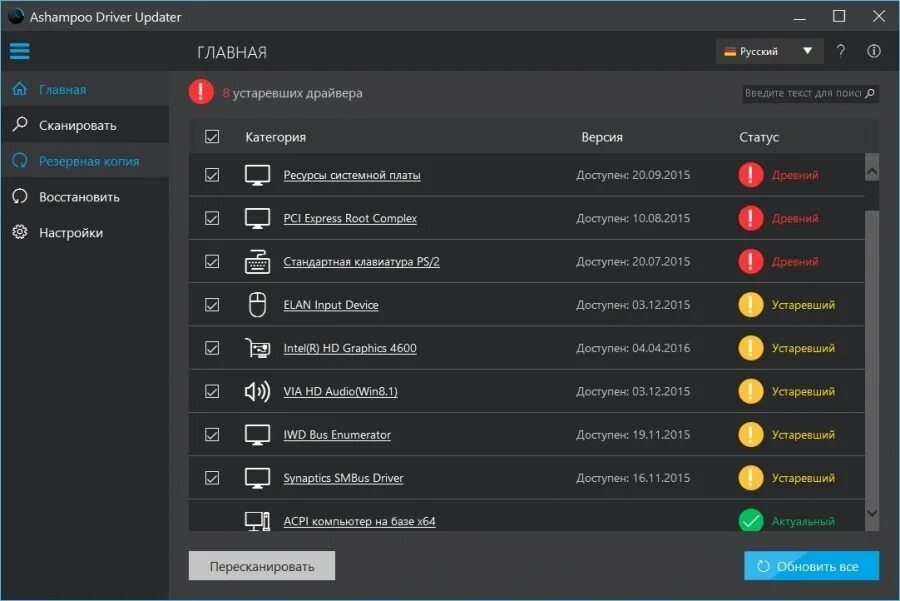Image resolution: width=900 pixels, height=601 pixels.
Task: Click the info icon in header
Action: tap(874, 51)
